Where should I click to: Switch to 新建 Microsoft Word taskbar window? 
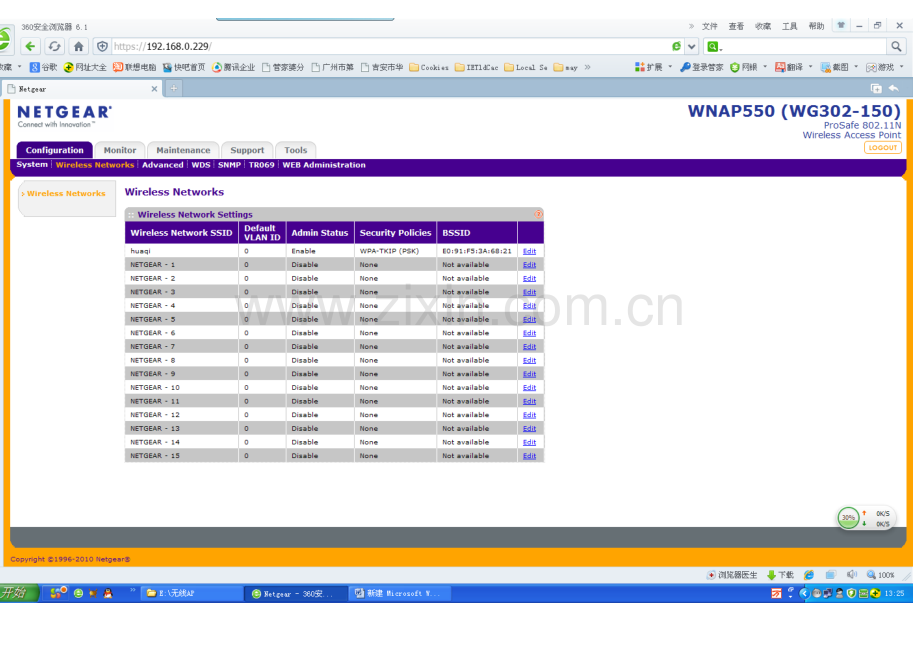[400, 594]
